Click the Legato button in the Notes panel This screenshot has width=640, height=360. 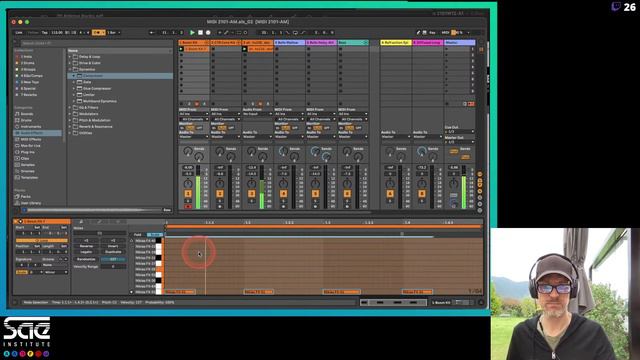86,252
